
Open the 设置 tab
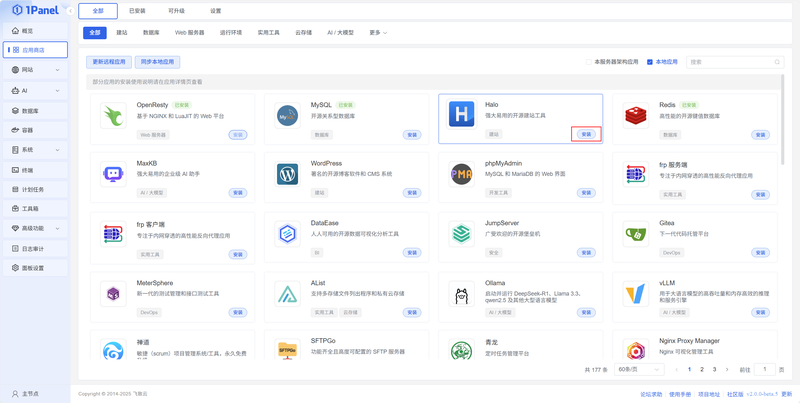(x=215, y=11)
